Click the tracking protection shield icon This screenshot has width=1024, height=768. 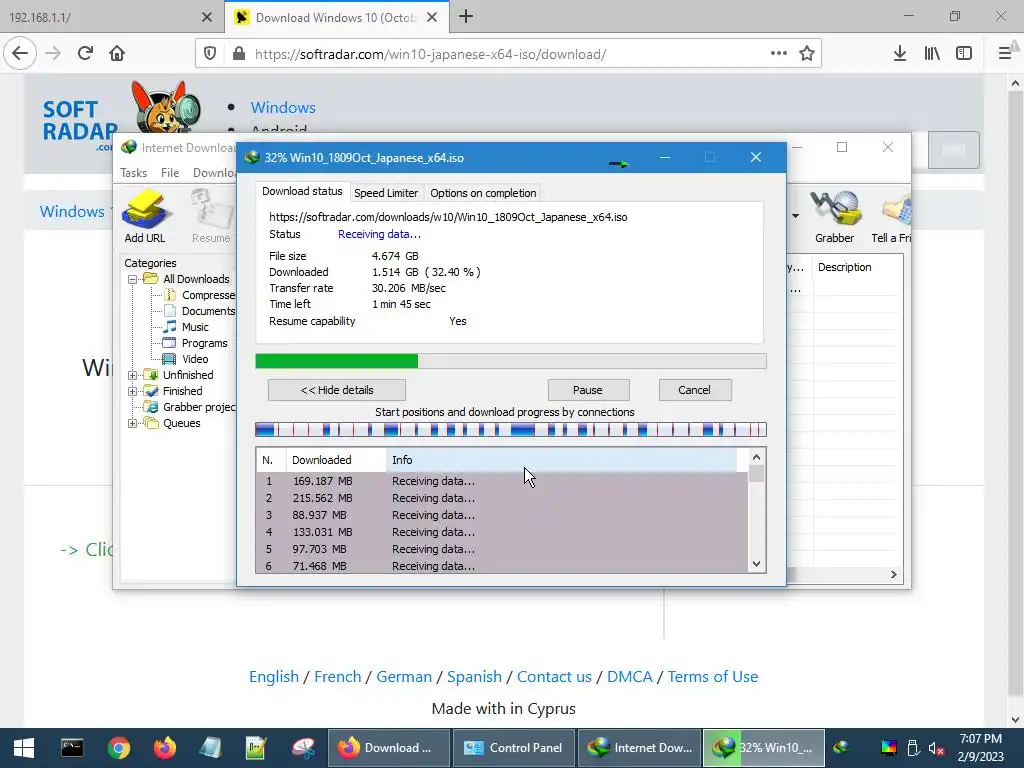210,53
